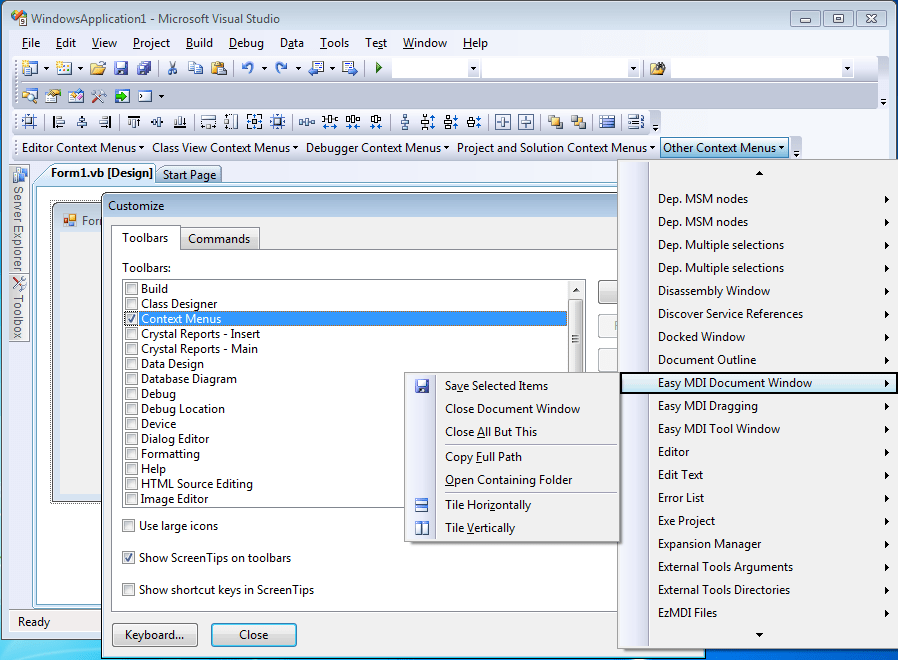Click the Undo arrow icon

[x=246, y=68]
